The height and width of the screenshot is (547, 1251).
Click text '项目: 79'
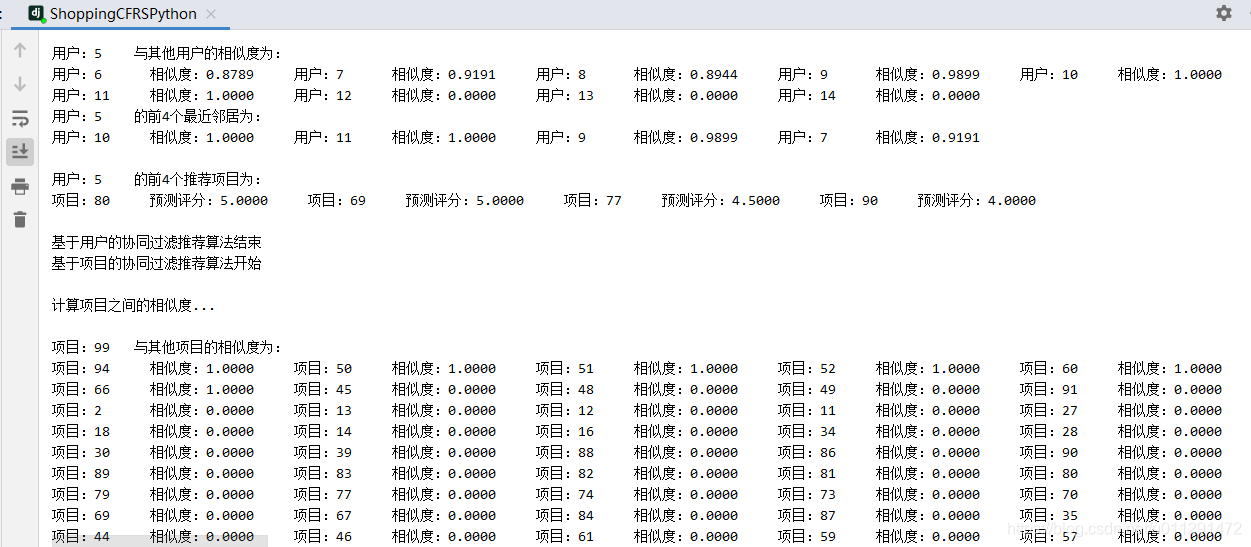(x=81, y=494)
